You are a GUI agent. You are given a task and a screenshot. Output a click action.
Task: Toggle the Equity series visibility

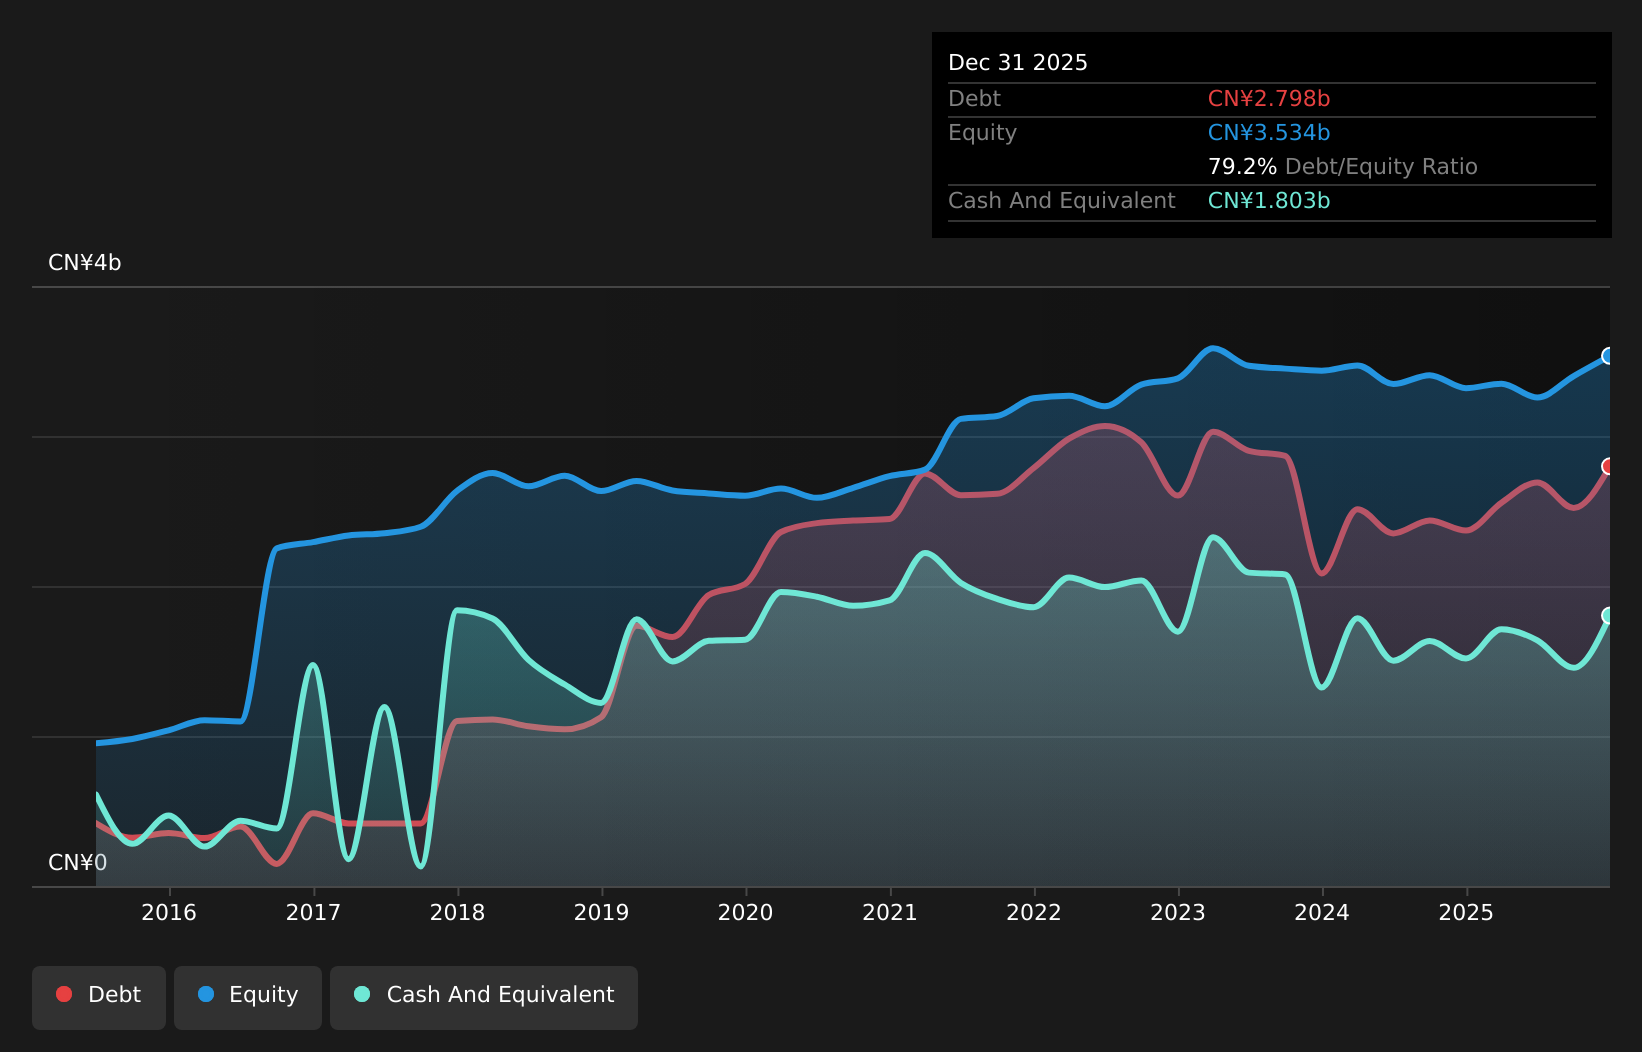(x=247, y=996)
